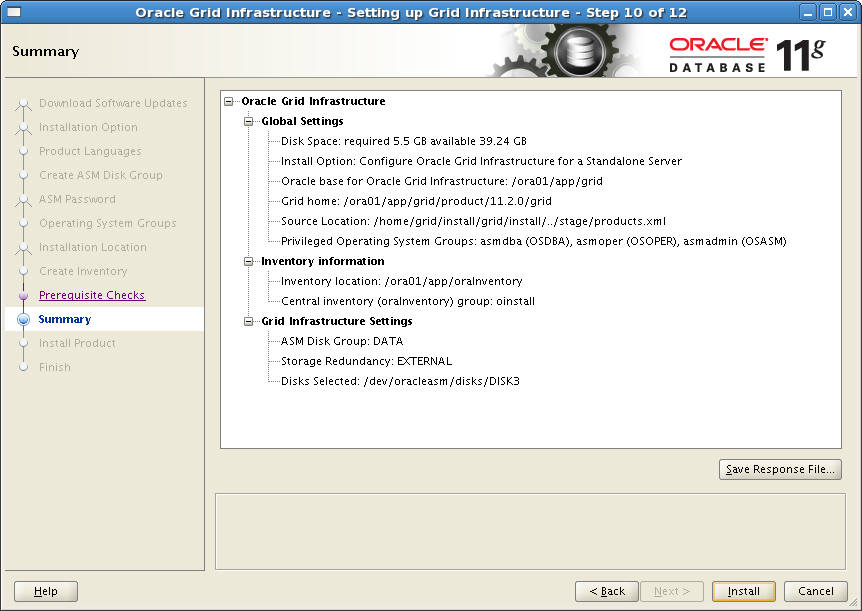Select 'Grid home: /ora01/app/grid/product/11.2.0/grid' row

tap(416, 201)
